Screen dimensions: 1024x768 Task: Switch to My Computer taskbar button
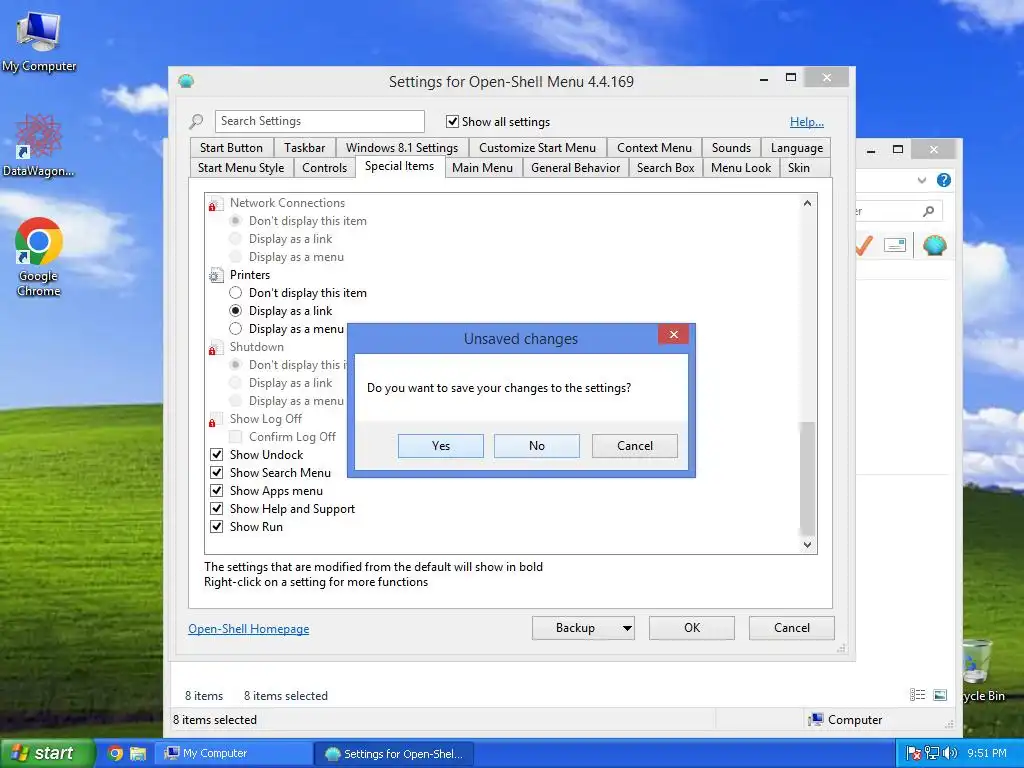pos(234,753)
